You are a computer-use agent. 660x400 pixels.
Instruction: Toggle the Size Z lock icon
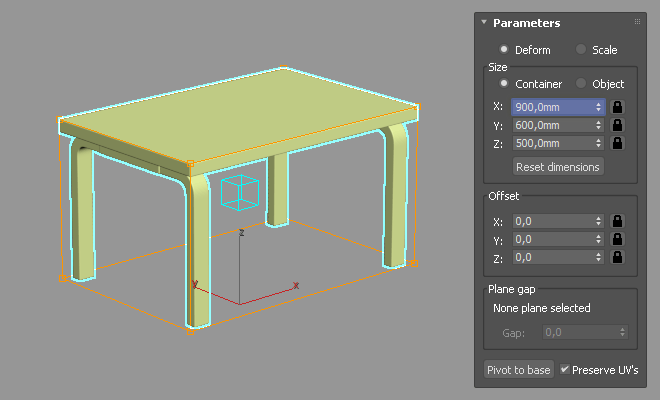(618, 144)
